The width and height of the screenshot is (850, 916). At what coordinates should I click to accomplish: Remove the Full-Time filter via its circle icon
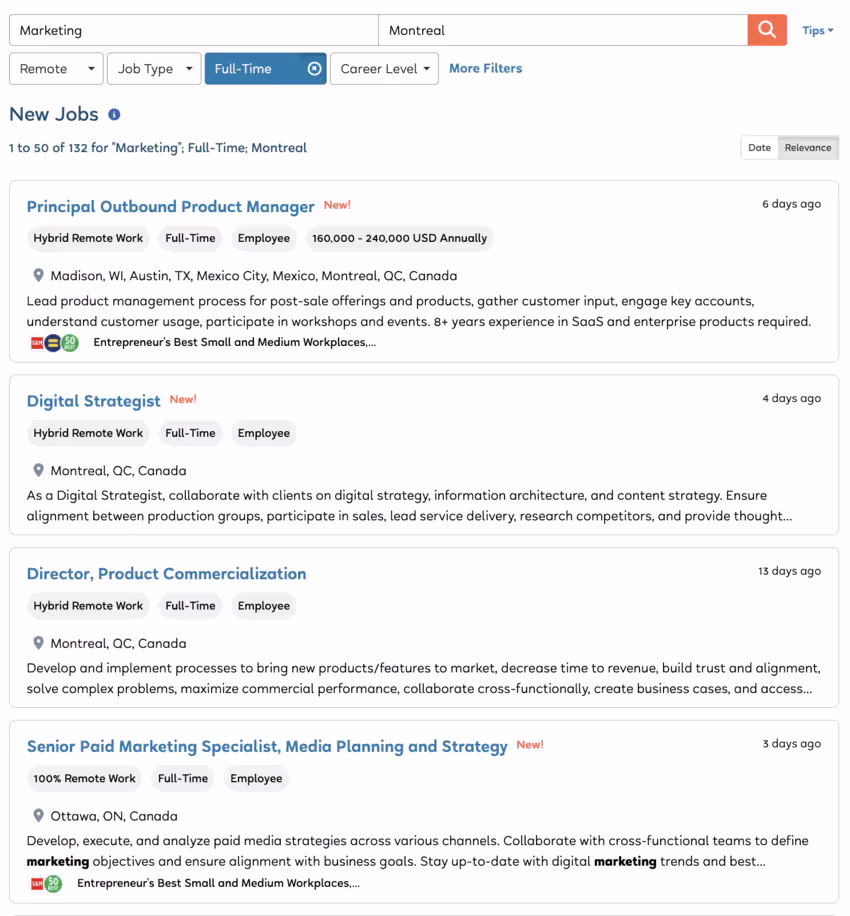[x=314, y=68]
